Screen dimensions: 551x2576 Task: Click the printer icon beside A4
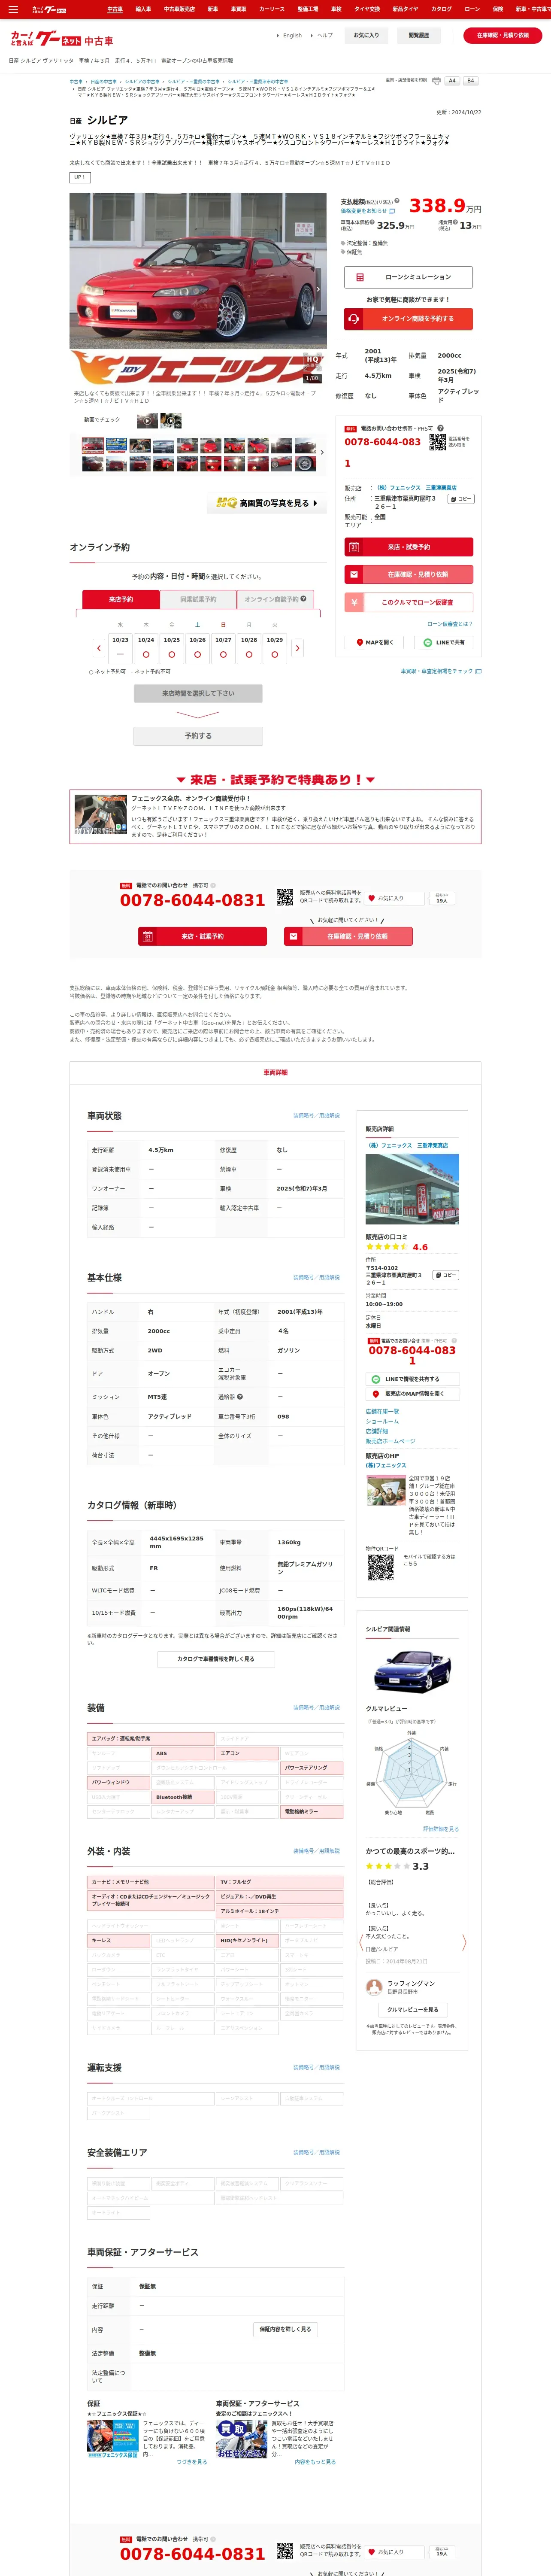pyautogui.click(x=436, y=81)
